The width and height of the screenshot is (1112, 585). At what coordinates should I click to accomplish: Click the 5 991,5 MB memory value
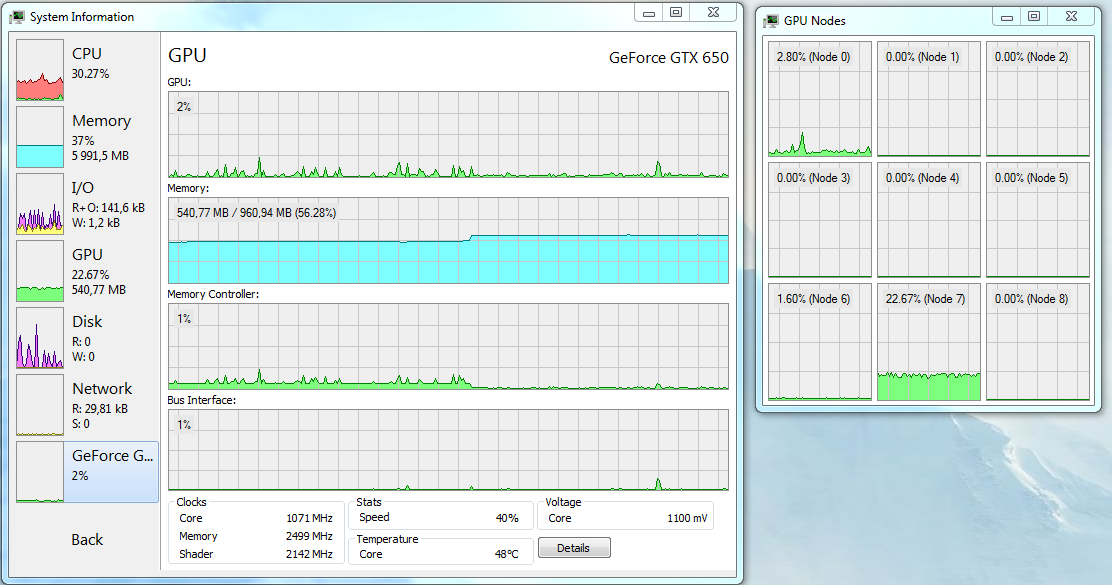click(100, 156)
